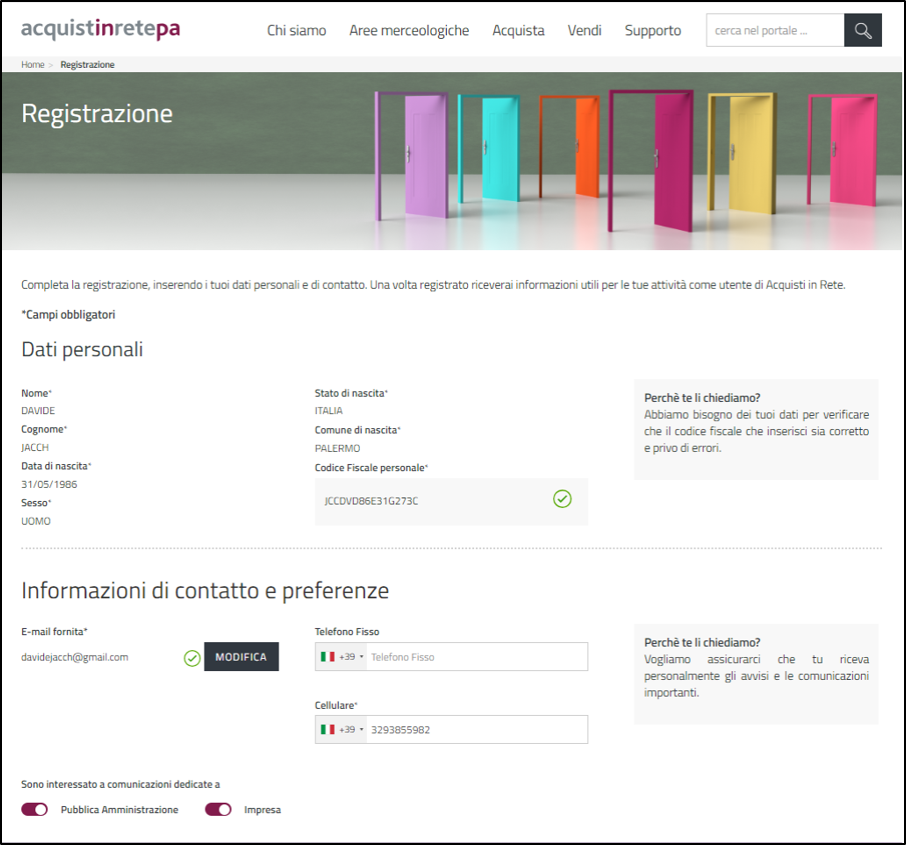Image resolution: width=906 pixels, height=845 pixels.
Task: Click green checkmark beside Codice Fiscale
Action: tap(562, 499)
